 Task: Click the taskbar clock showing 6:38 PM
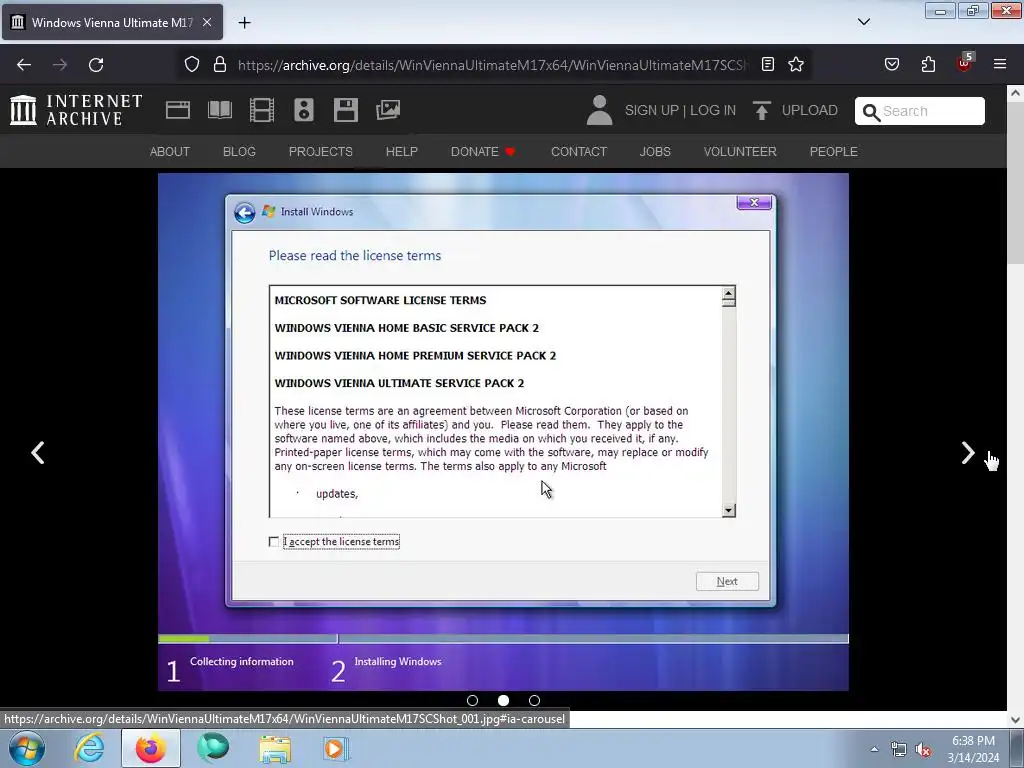973,749
